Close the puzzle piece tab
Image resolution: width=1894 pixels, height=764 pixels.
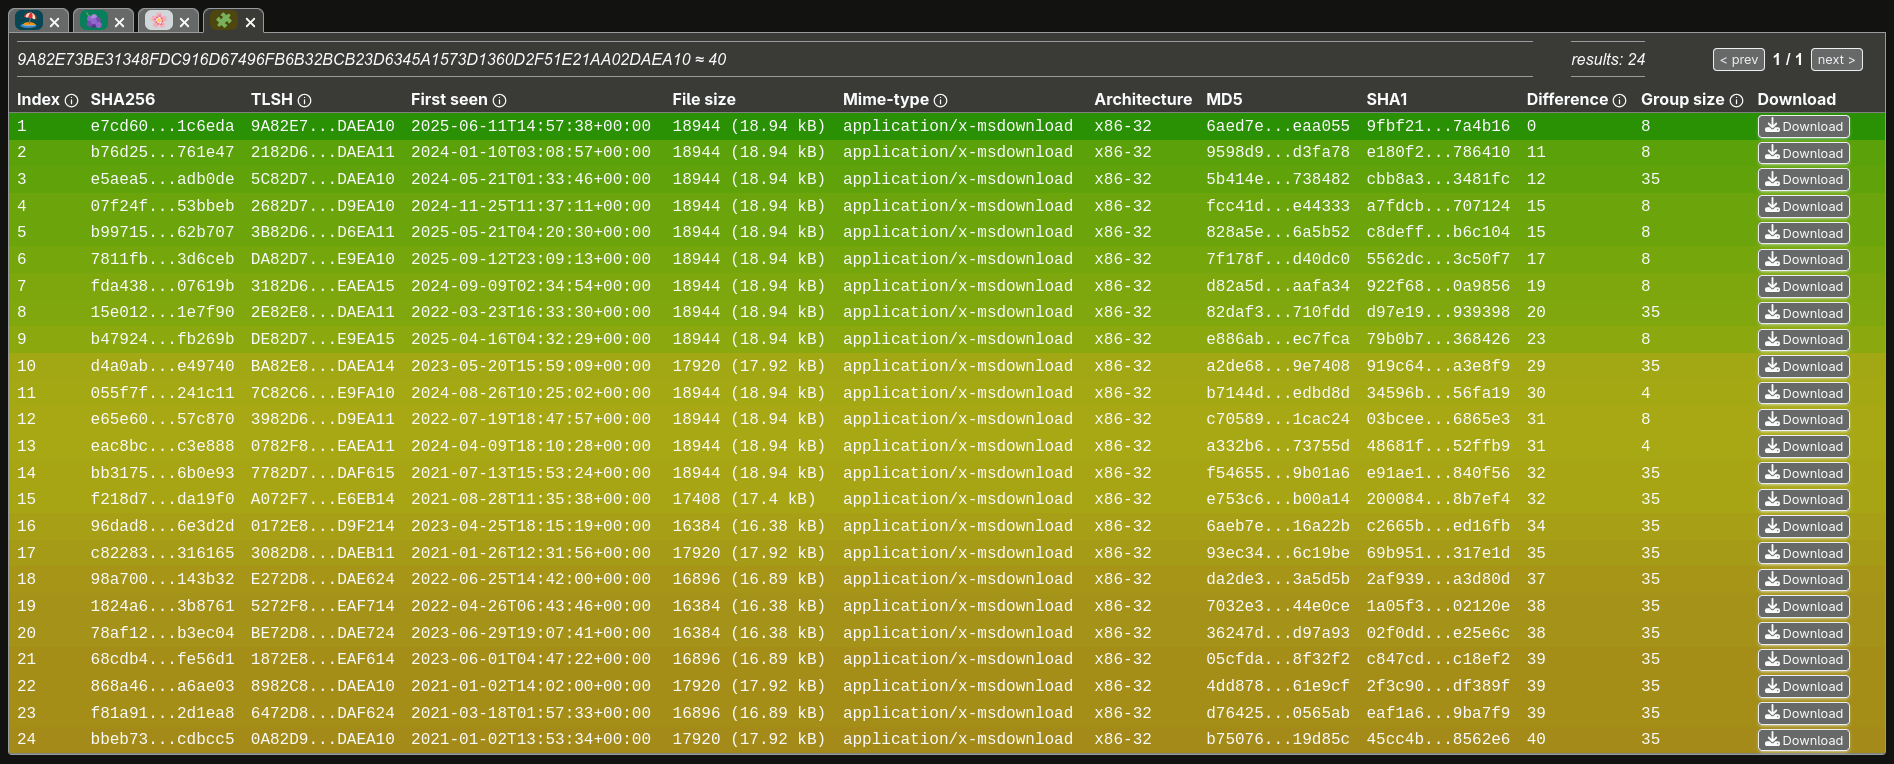(x=250, y=22)
